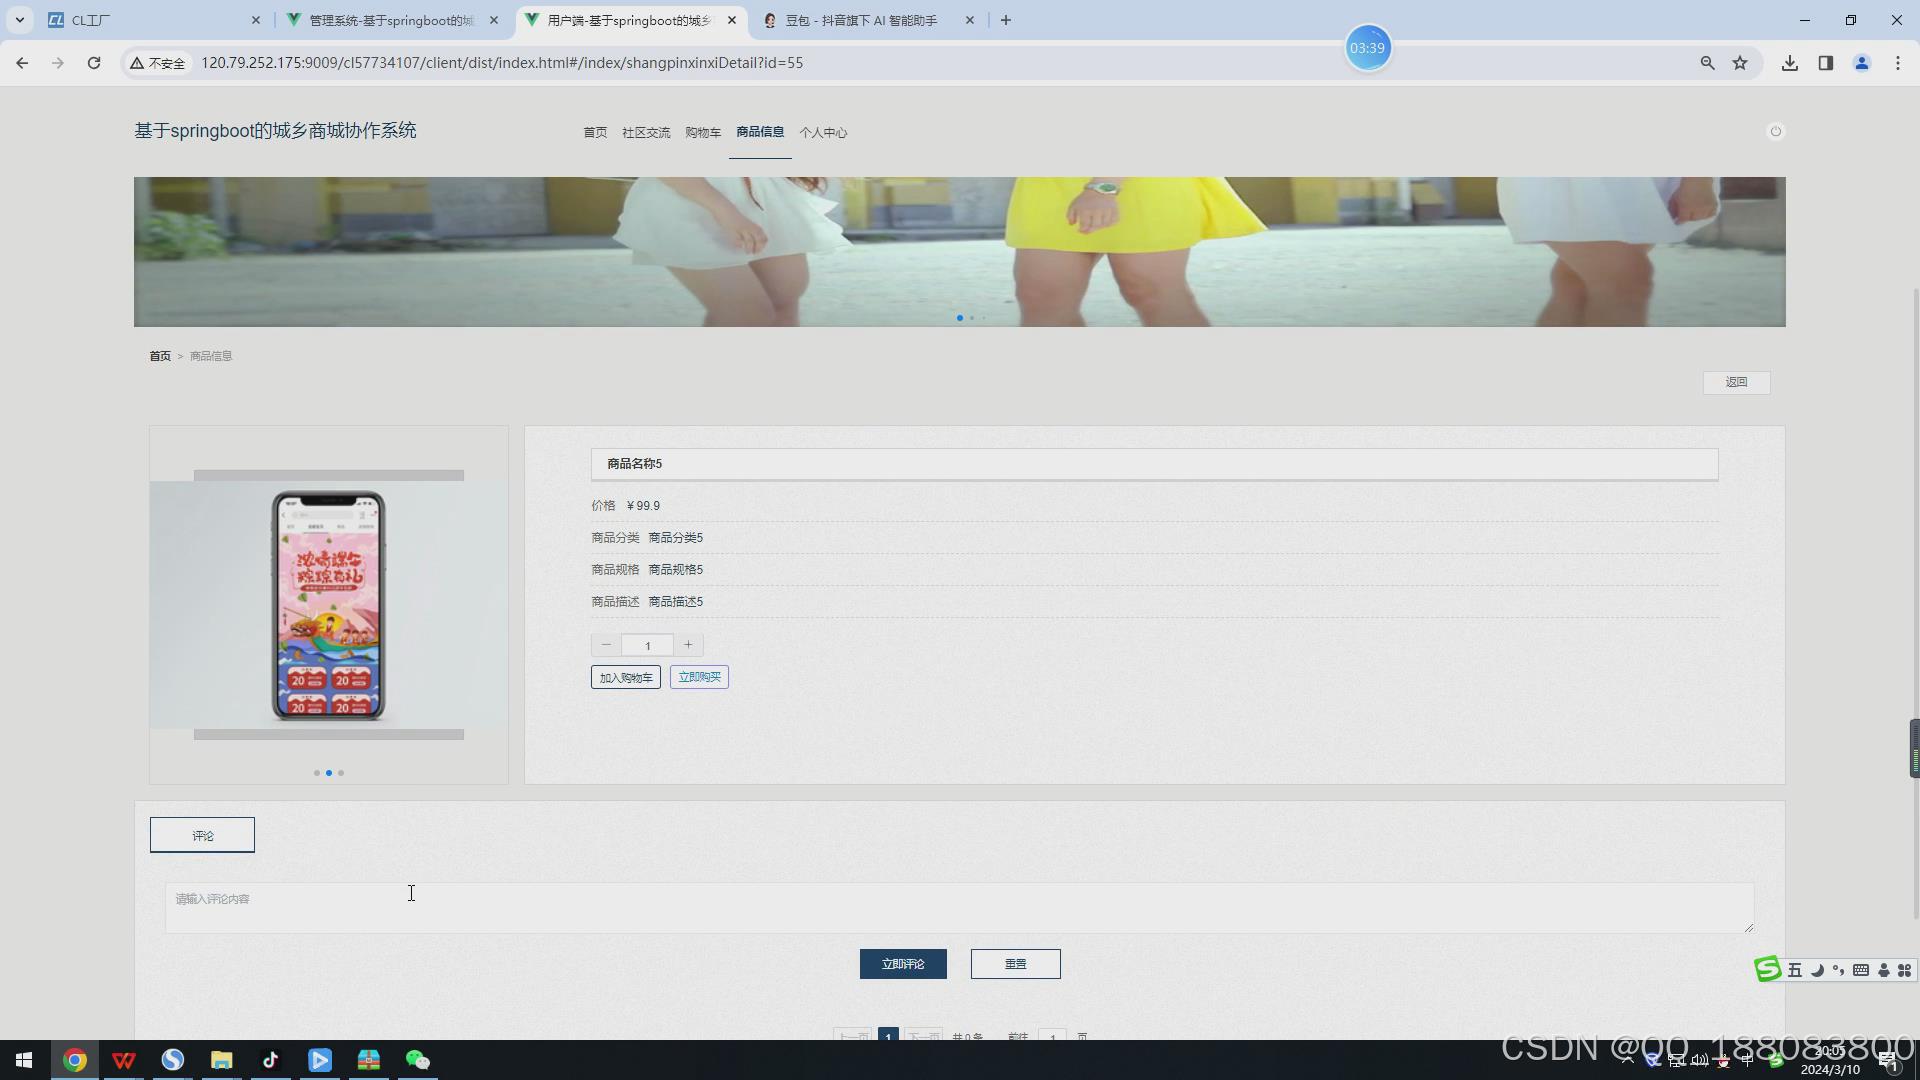Increase quantity with plus stepper
Viewport: 1920px width, 1080px height.
tap(688, 645)
